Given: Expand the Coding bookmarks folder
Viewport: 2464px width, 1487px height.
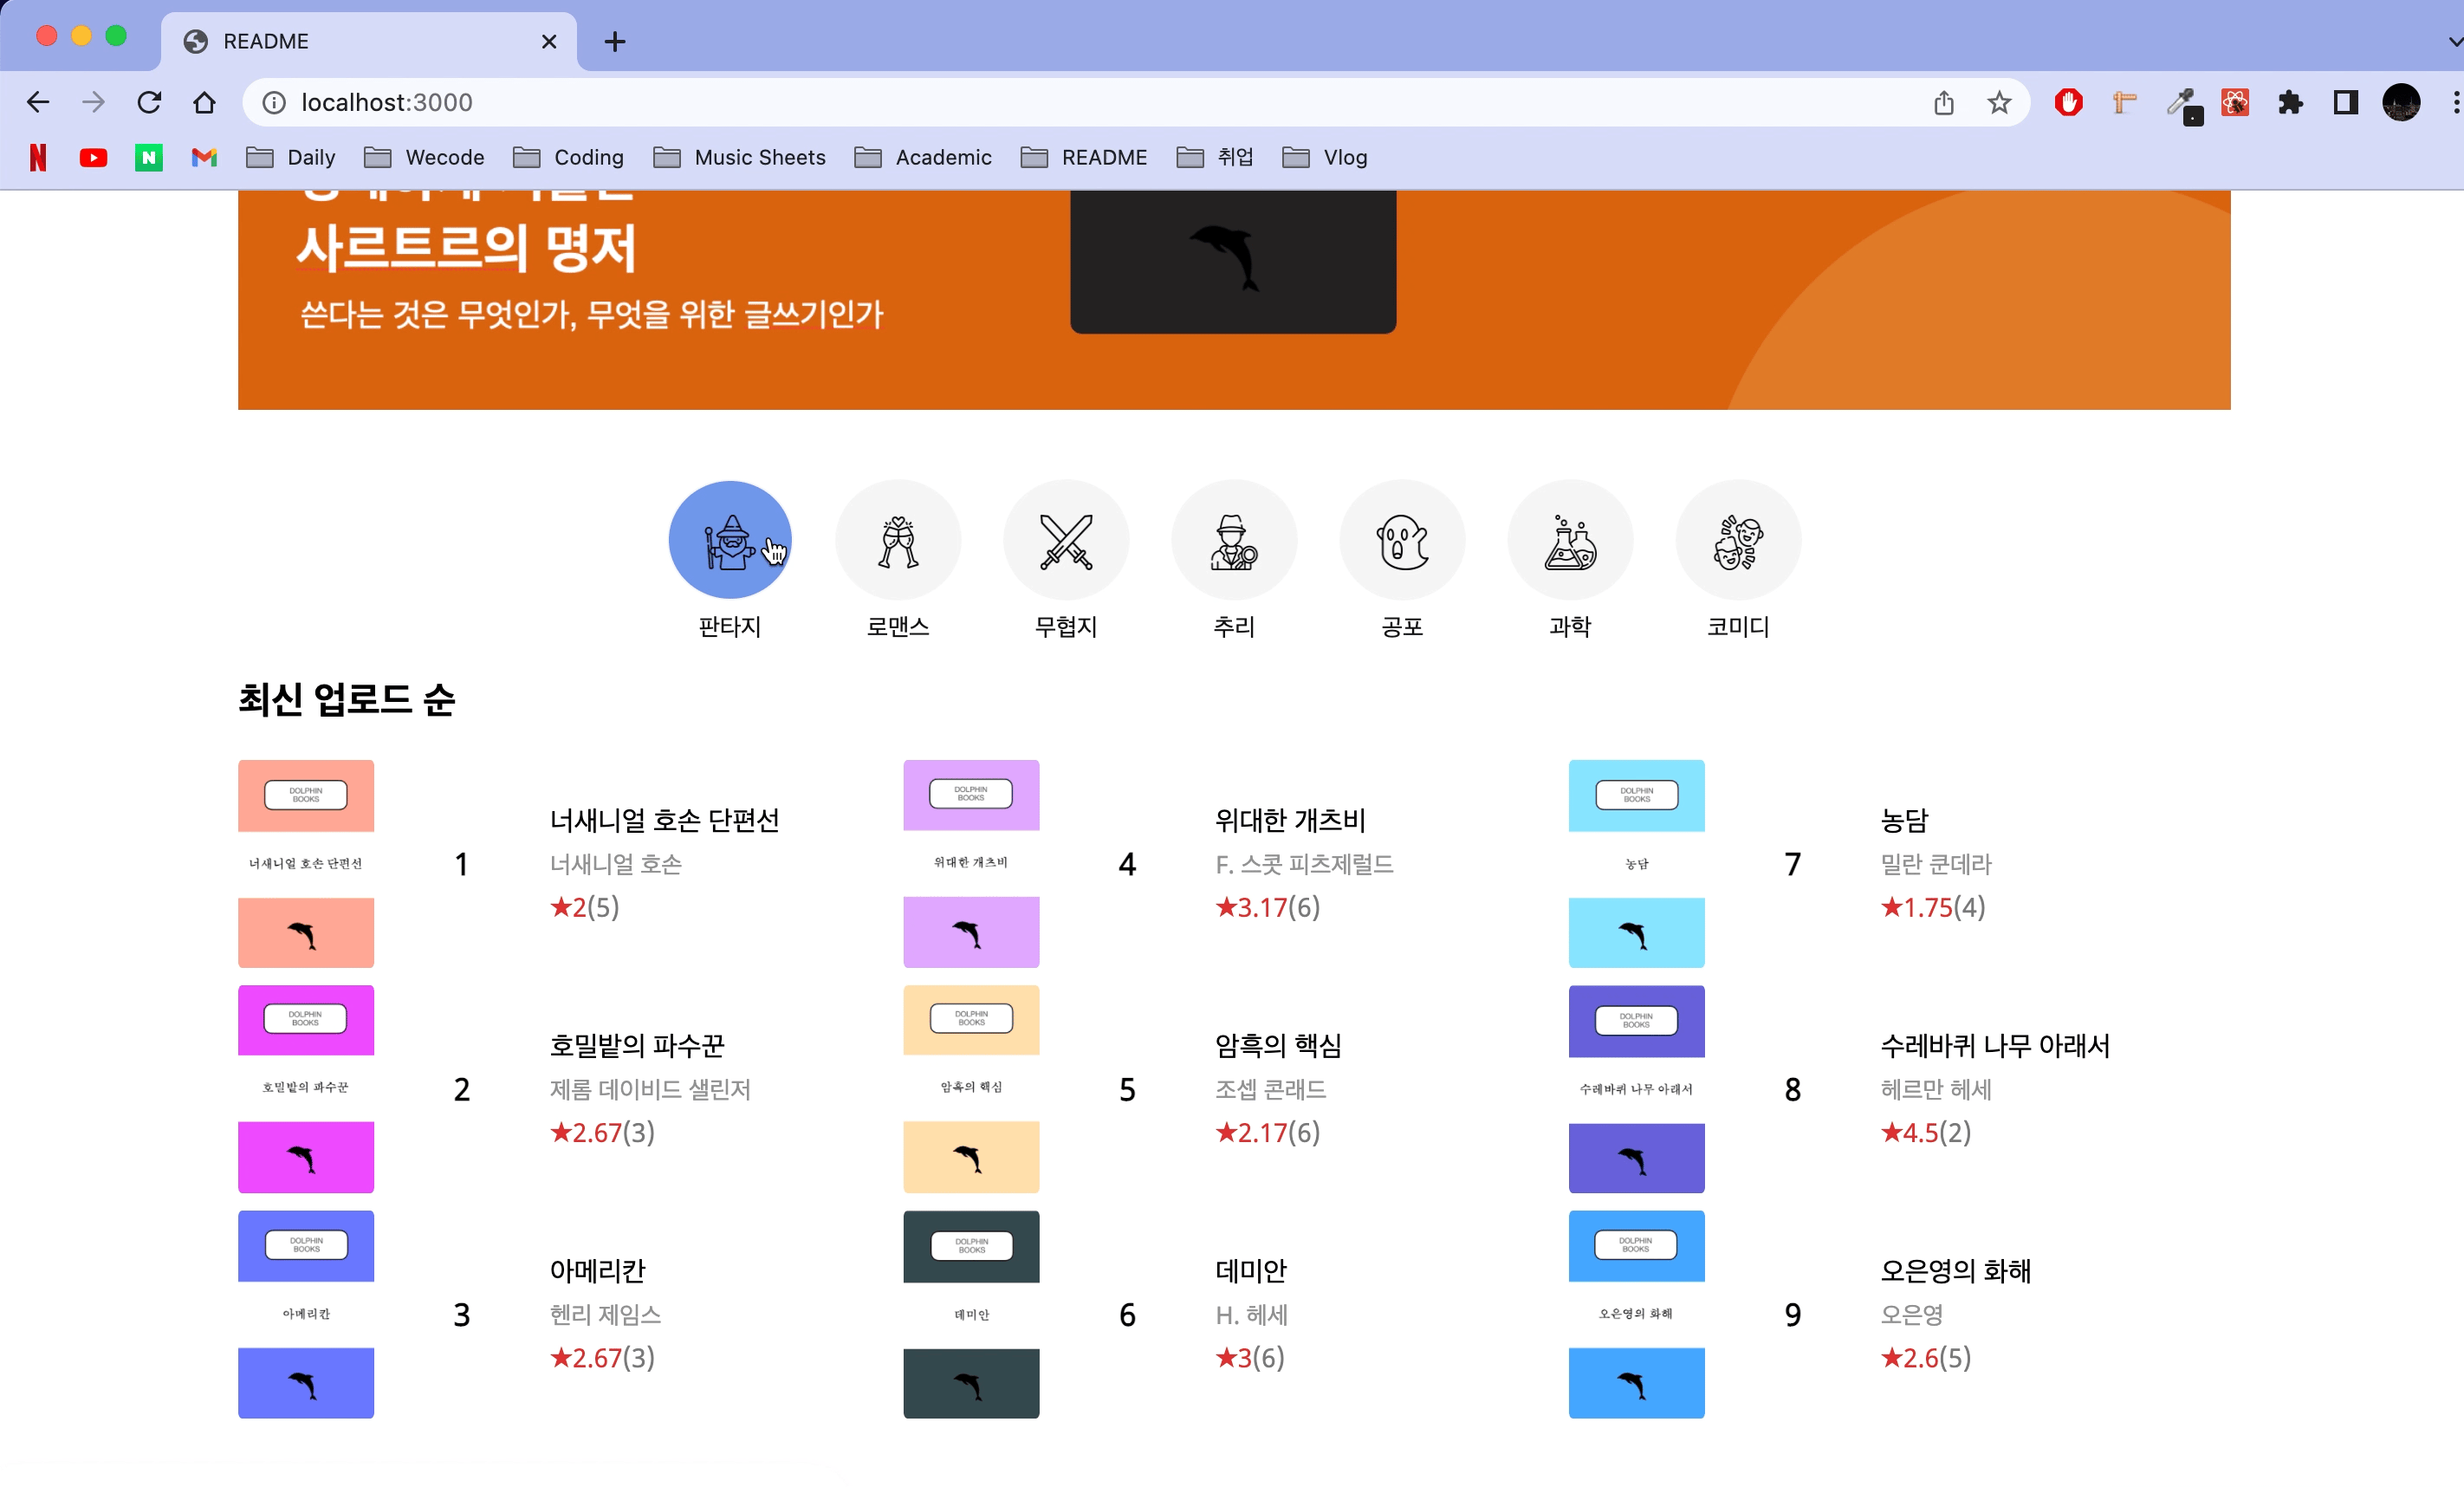Looking at the screenshot, I should (x=568, y=157).
